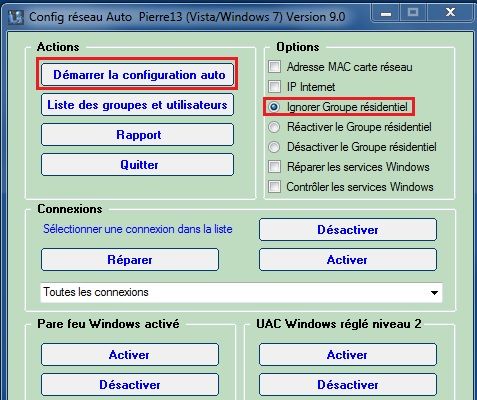Screen dimensions: 477x400
Task: Click Désactiver in Connexions section
Action: click(x=348, y=229)
